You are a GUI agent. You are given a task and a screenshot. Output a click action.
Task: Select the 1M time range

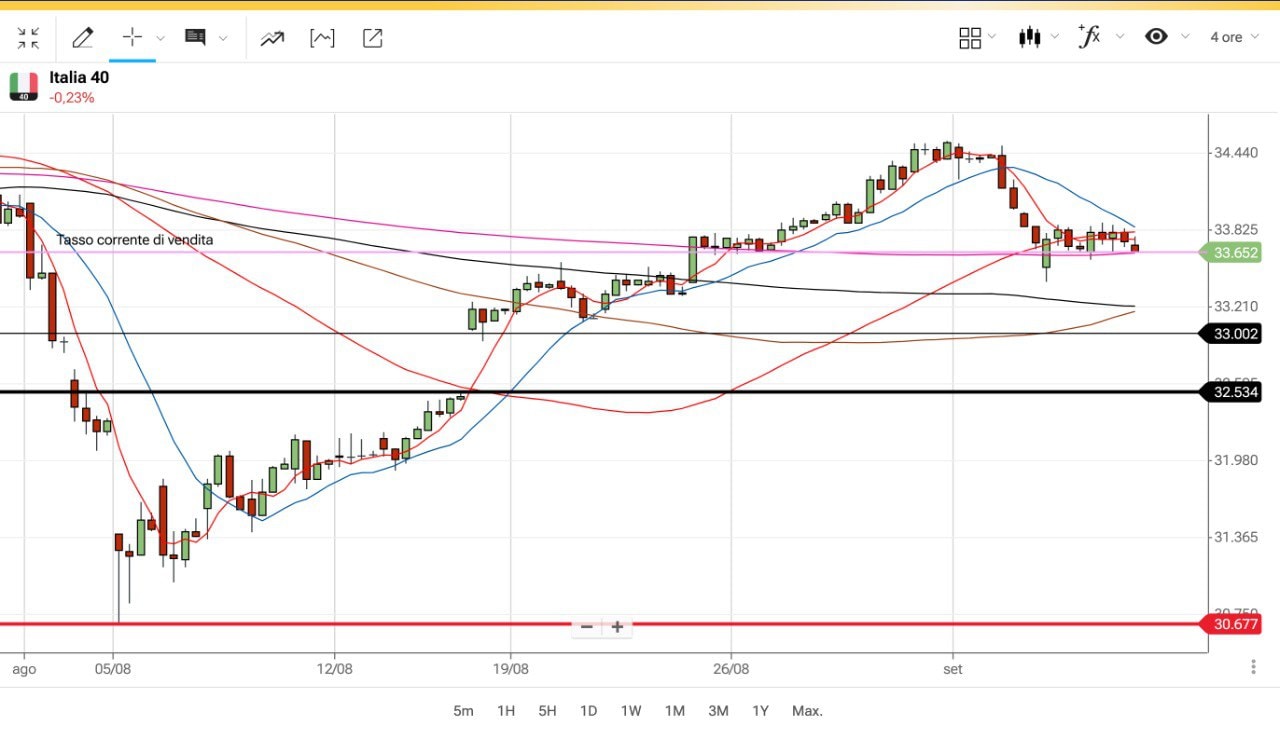674,711
